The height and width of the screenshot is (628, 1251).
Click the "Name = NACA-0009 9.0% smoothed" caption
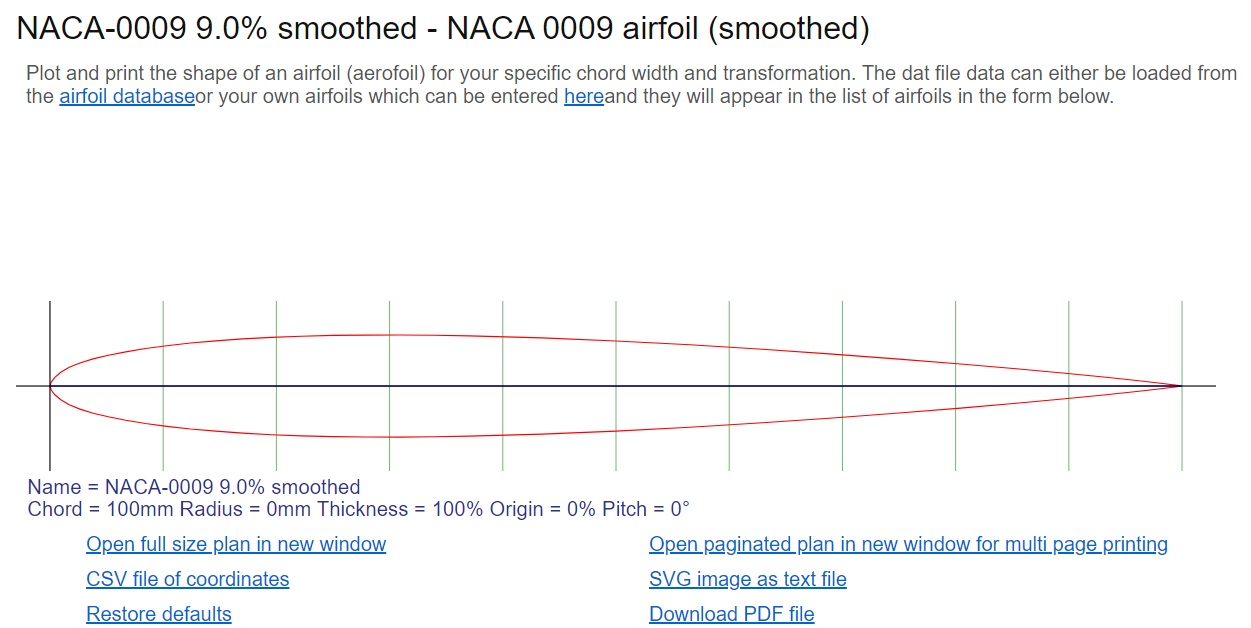tap(194, 487)
